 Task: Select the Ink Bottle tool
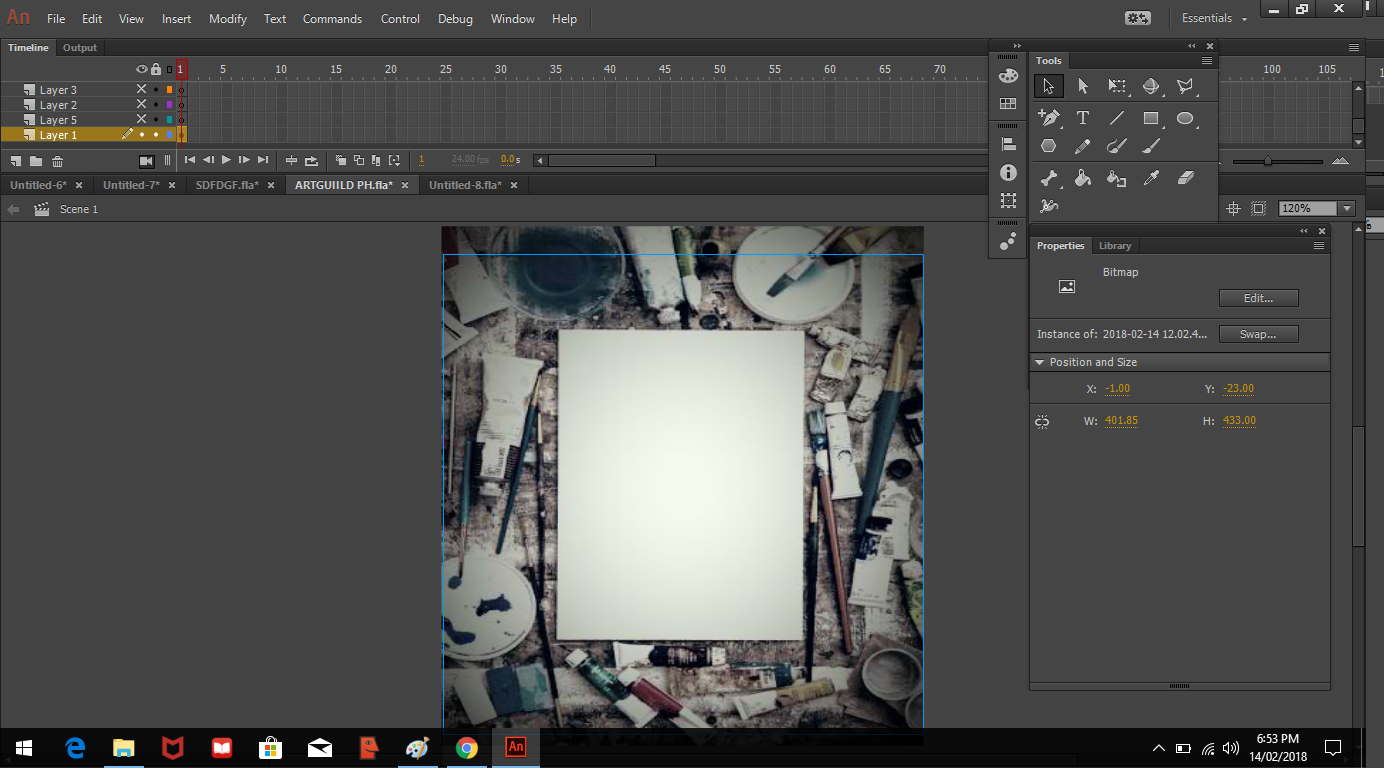(1117, 178)
